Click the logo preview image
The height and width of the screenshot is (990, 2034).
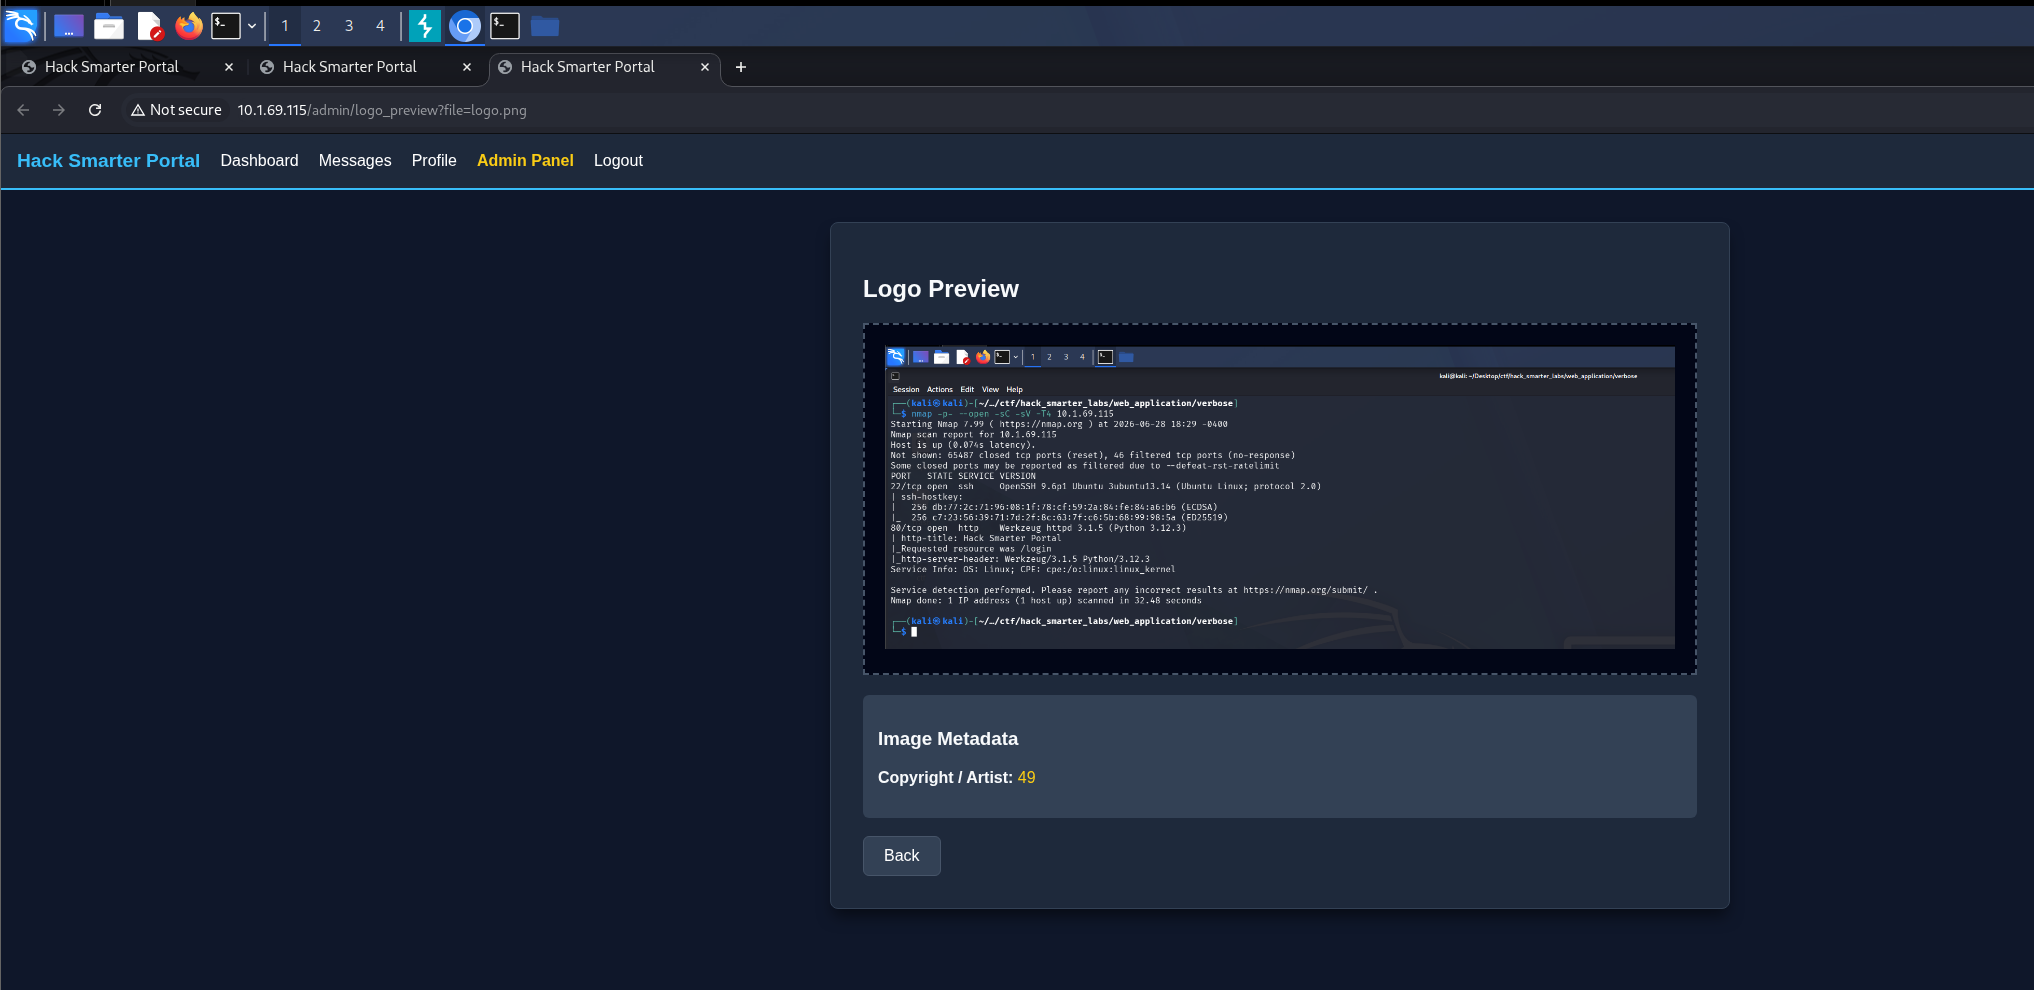point(1280,498)
